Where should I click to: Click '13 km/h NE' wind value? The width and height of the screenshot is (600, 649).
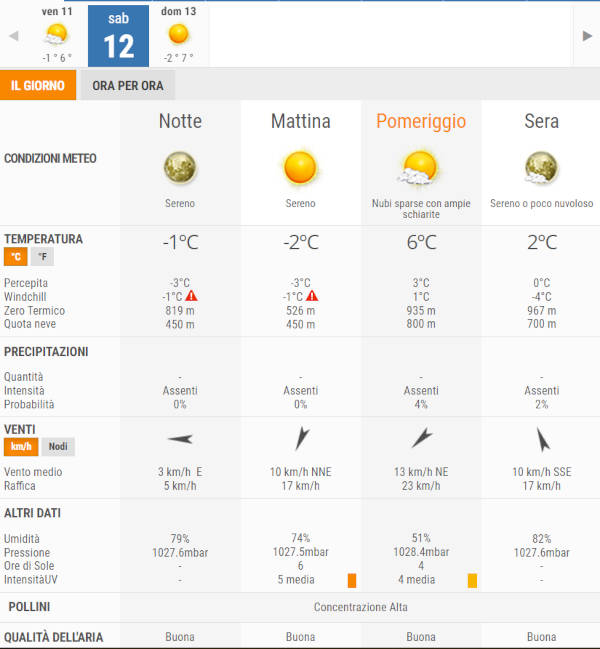[421, 472]
